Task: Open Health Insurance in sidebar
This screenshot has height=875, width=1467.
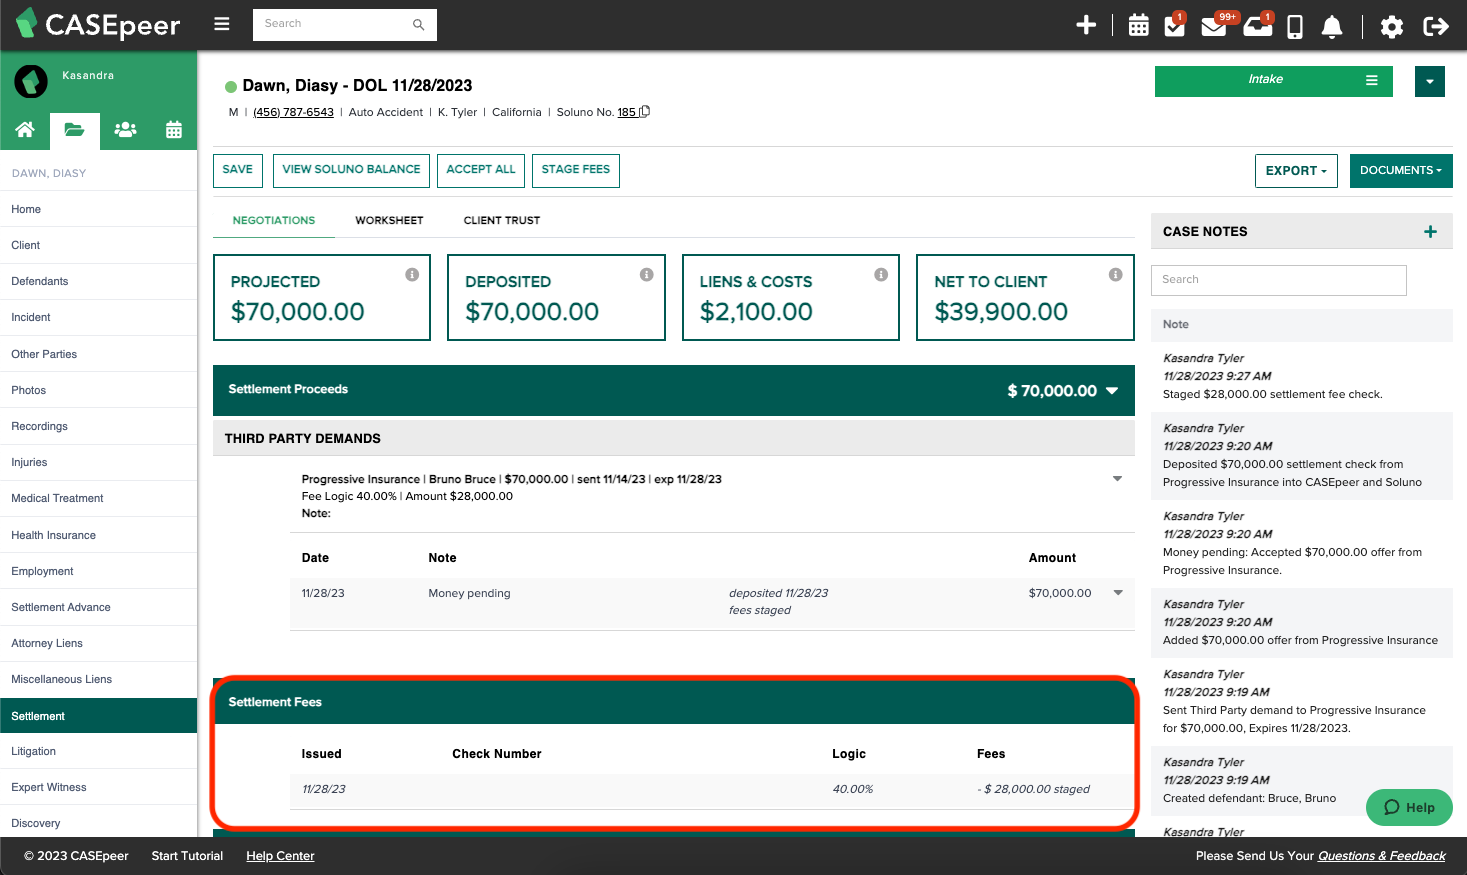Action: tap(98, 535)
